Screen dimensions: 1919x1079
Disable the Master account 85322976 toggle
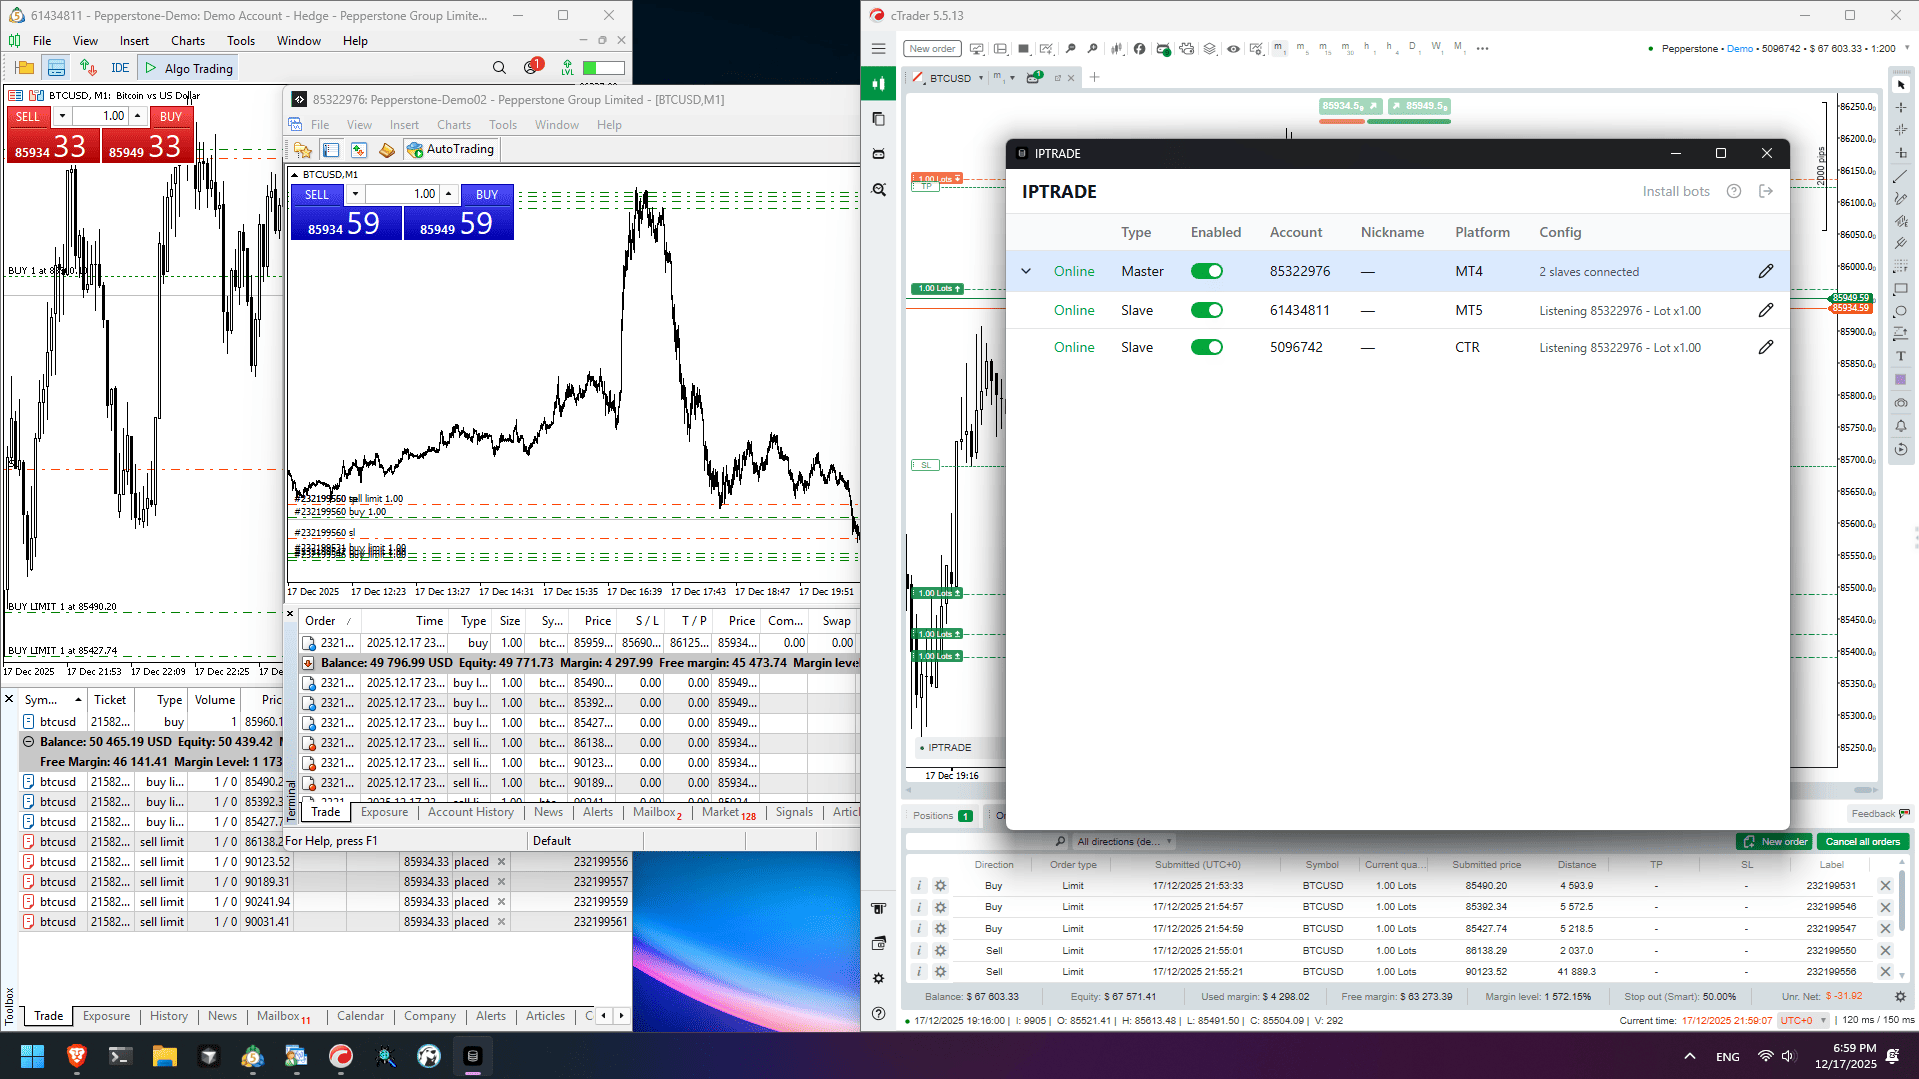(1207, 271)
